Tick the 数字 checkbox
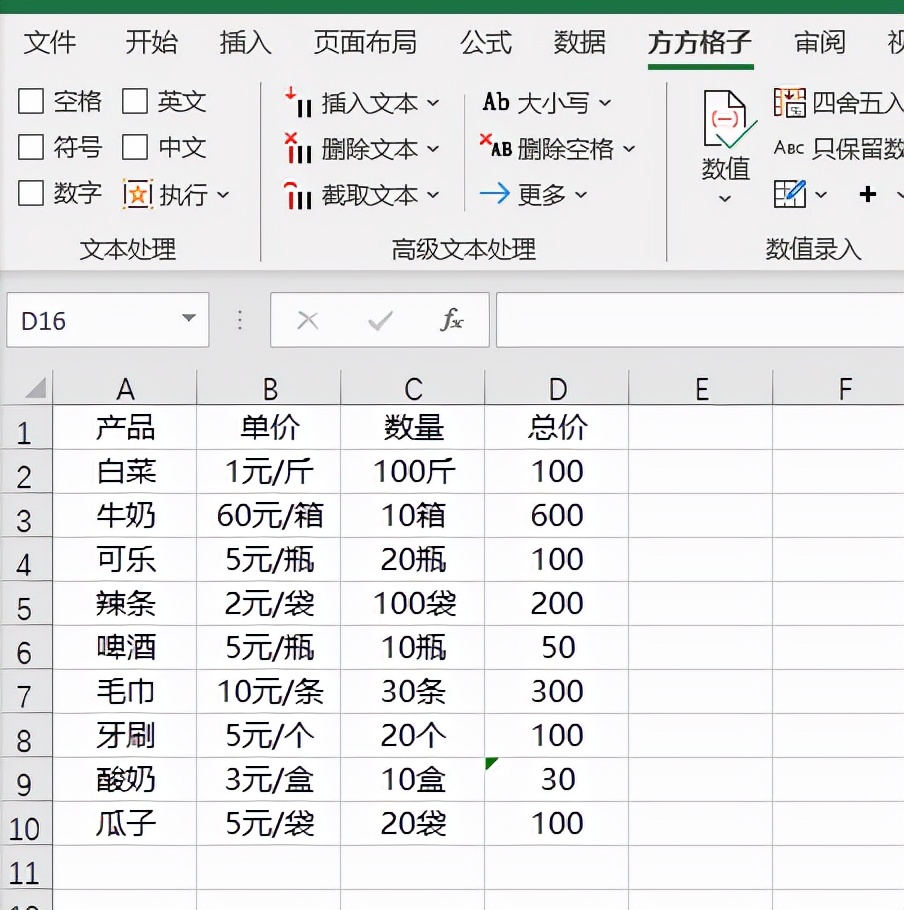 coord(33,193)
